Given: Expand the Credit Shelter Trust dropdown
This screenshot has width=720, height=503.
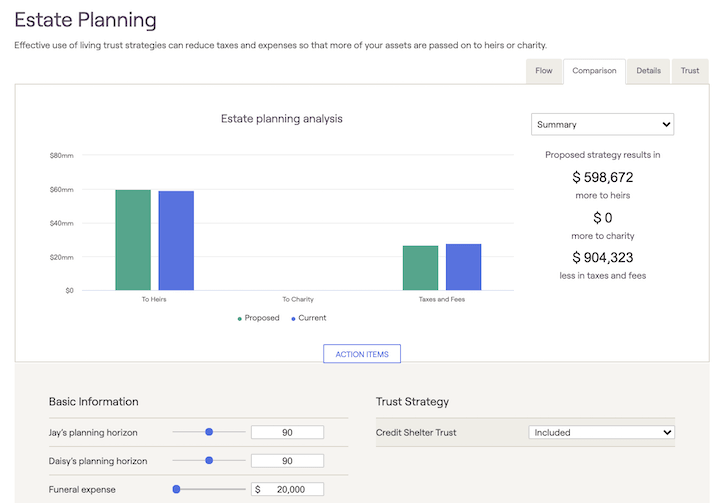Looking at the screenshot, I should (601, 432).
